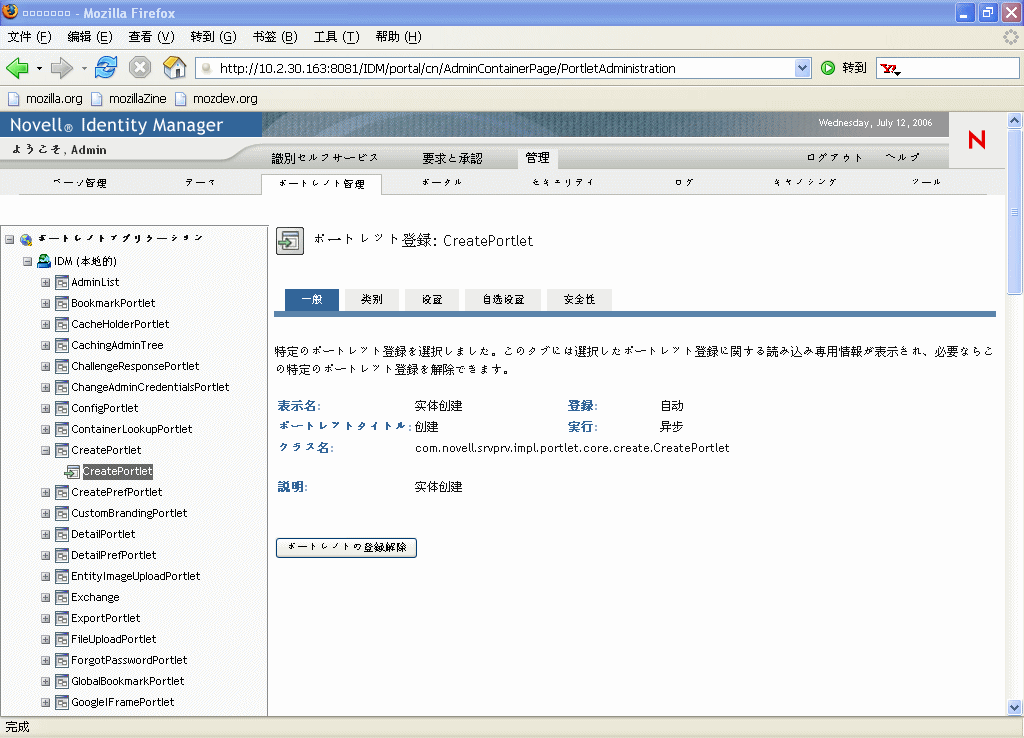
Task: Click the セキュリティ submenu link
Action: point(562,182)
